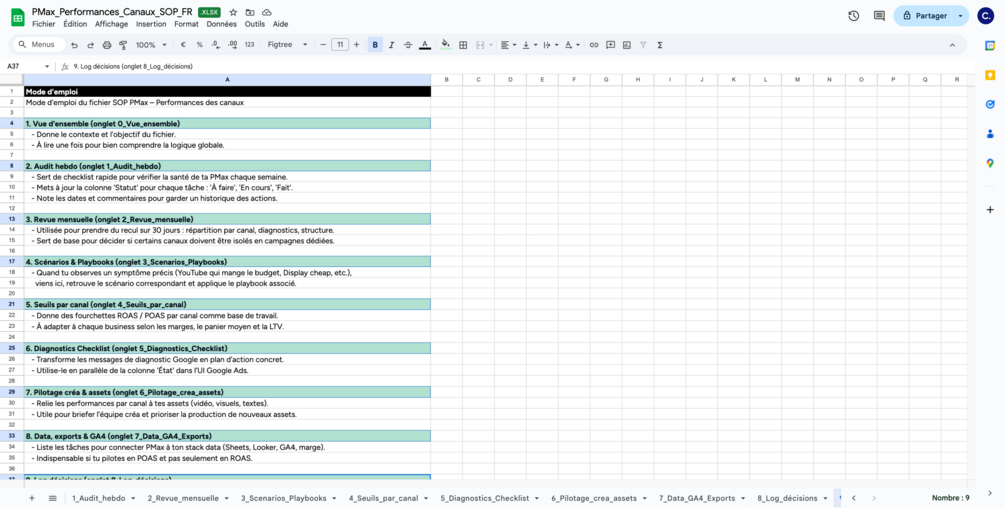Undo the last action

point(74,45)
